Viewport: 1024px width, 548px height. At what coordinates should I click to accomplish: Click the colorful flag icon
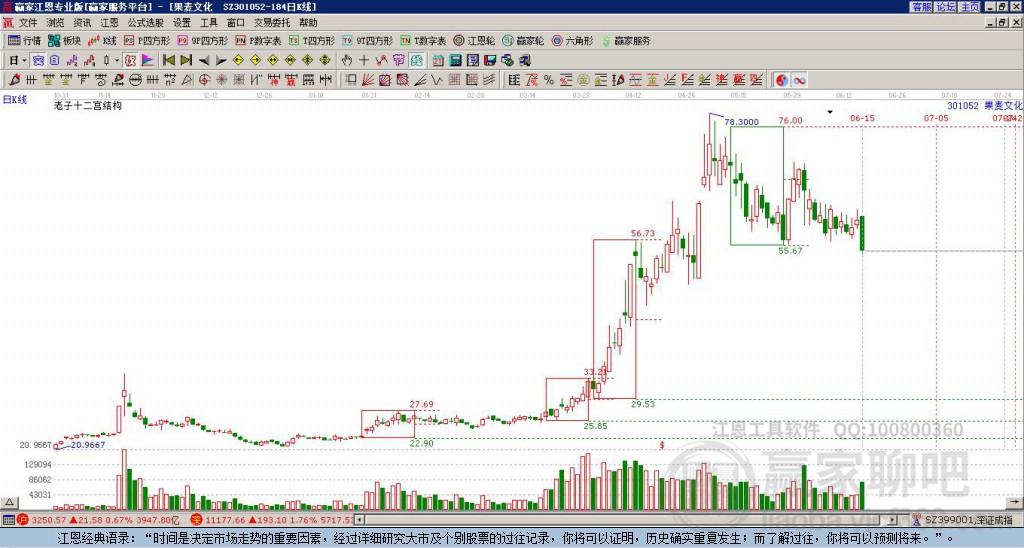148,61
